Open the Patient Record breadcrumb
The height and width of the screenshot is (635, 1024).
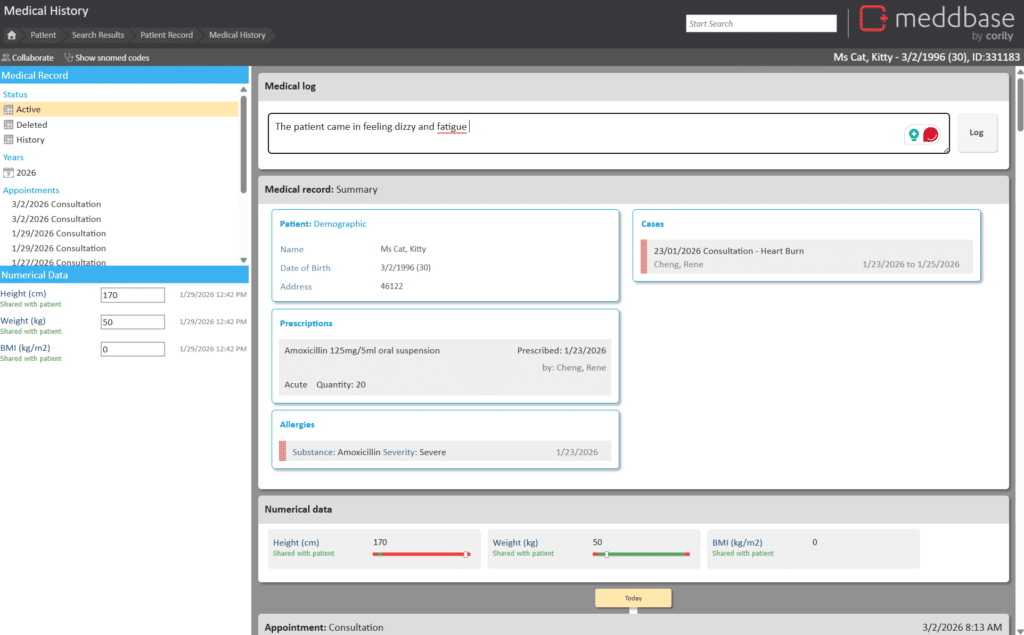[167, 35]
